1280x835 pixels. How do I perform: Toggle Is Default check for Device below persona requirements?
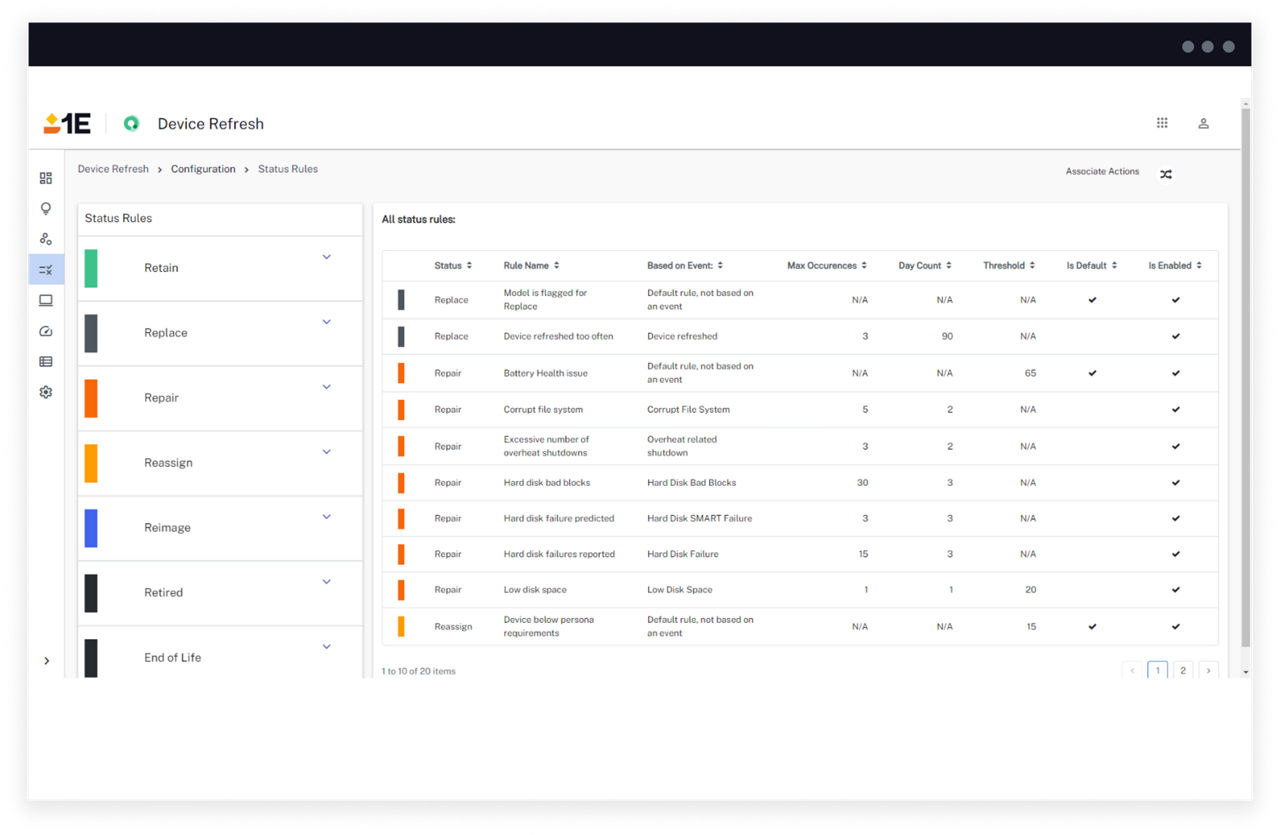(1092, 627)
